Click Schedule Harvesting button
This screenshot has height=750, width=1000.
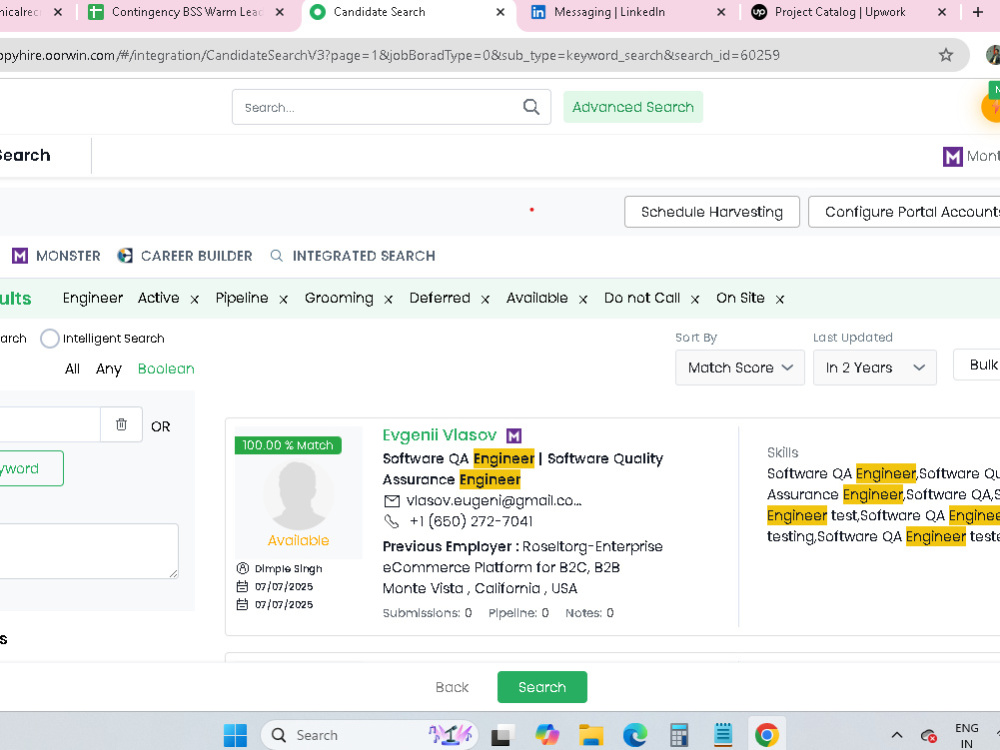[712, 212]
